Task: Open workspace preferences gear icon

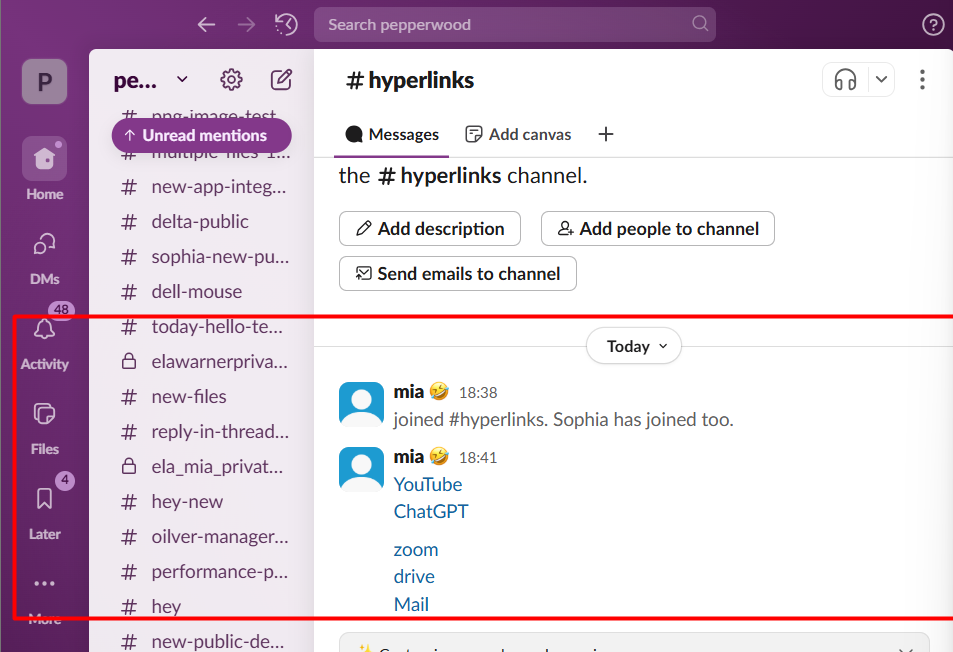Action: pos(231,80)
